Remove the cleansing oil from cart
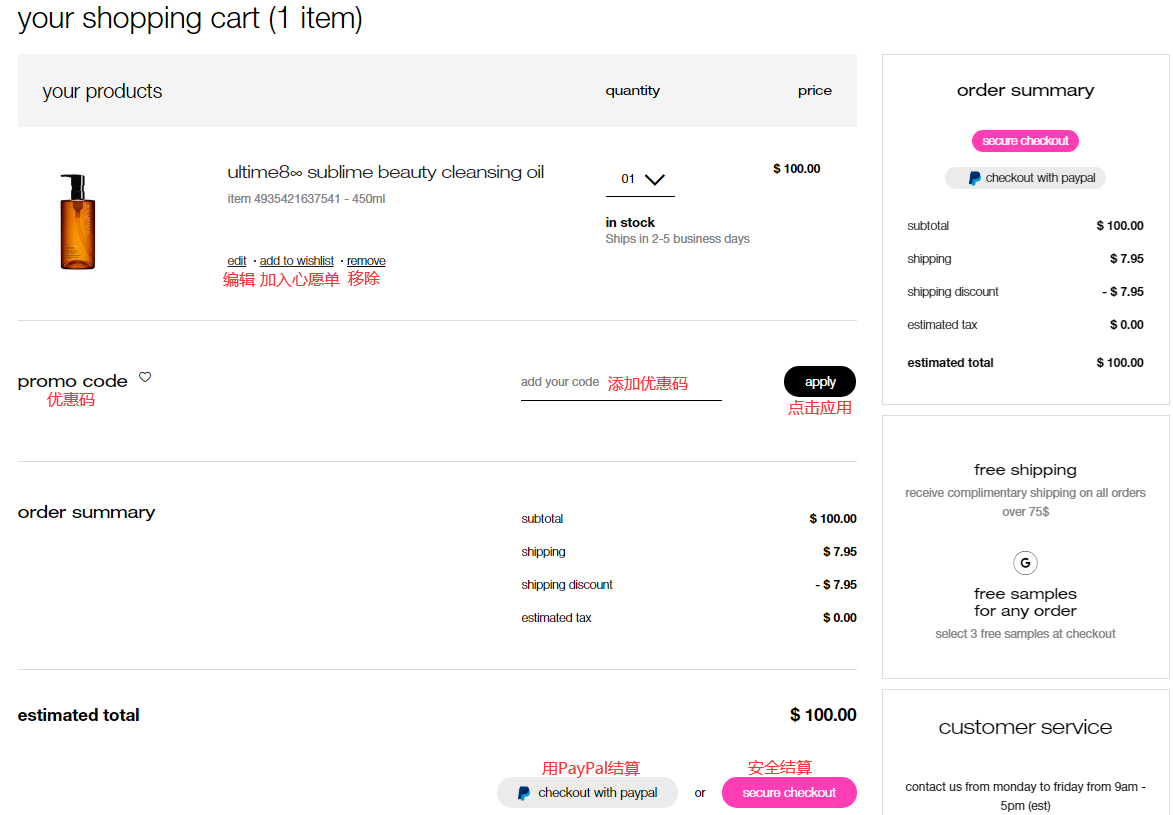Viewport: 1173px width, 815px height. tap(366, 261)
